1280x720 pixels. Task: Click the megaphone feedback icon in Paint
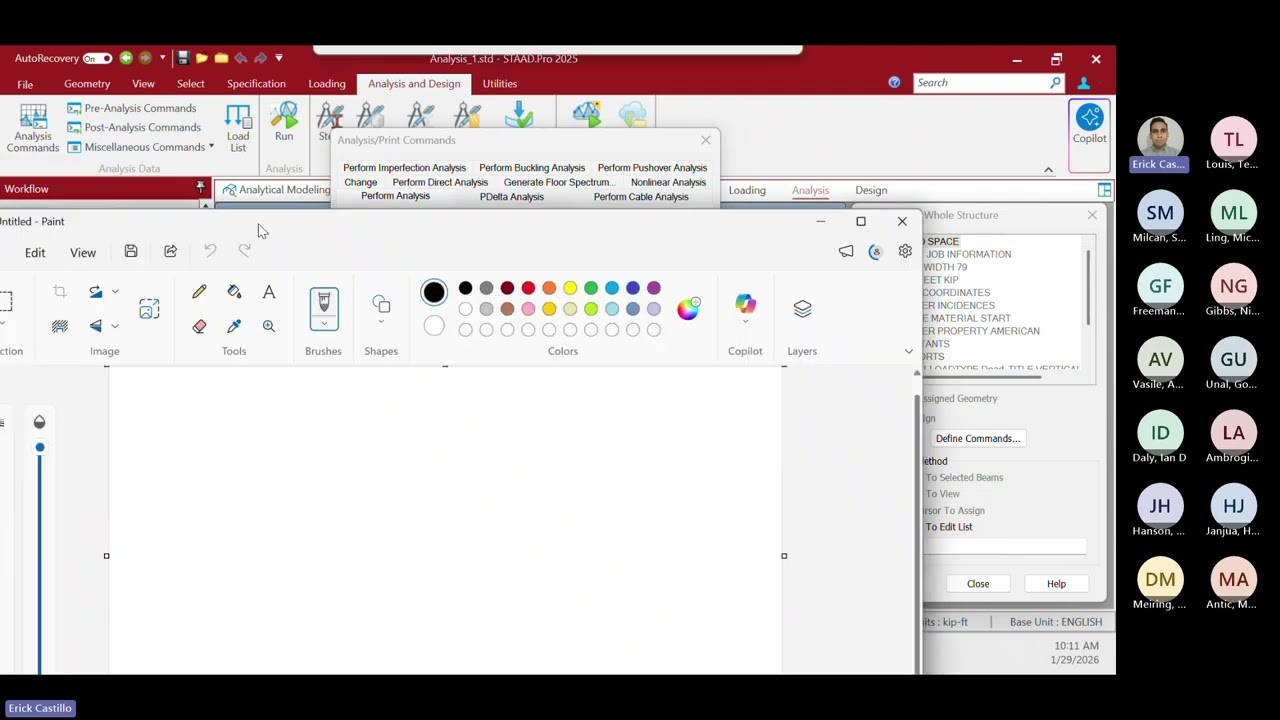846,251
